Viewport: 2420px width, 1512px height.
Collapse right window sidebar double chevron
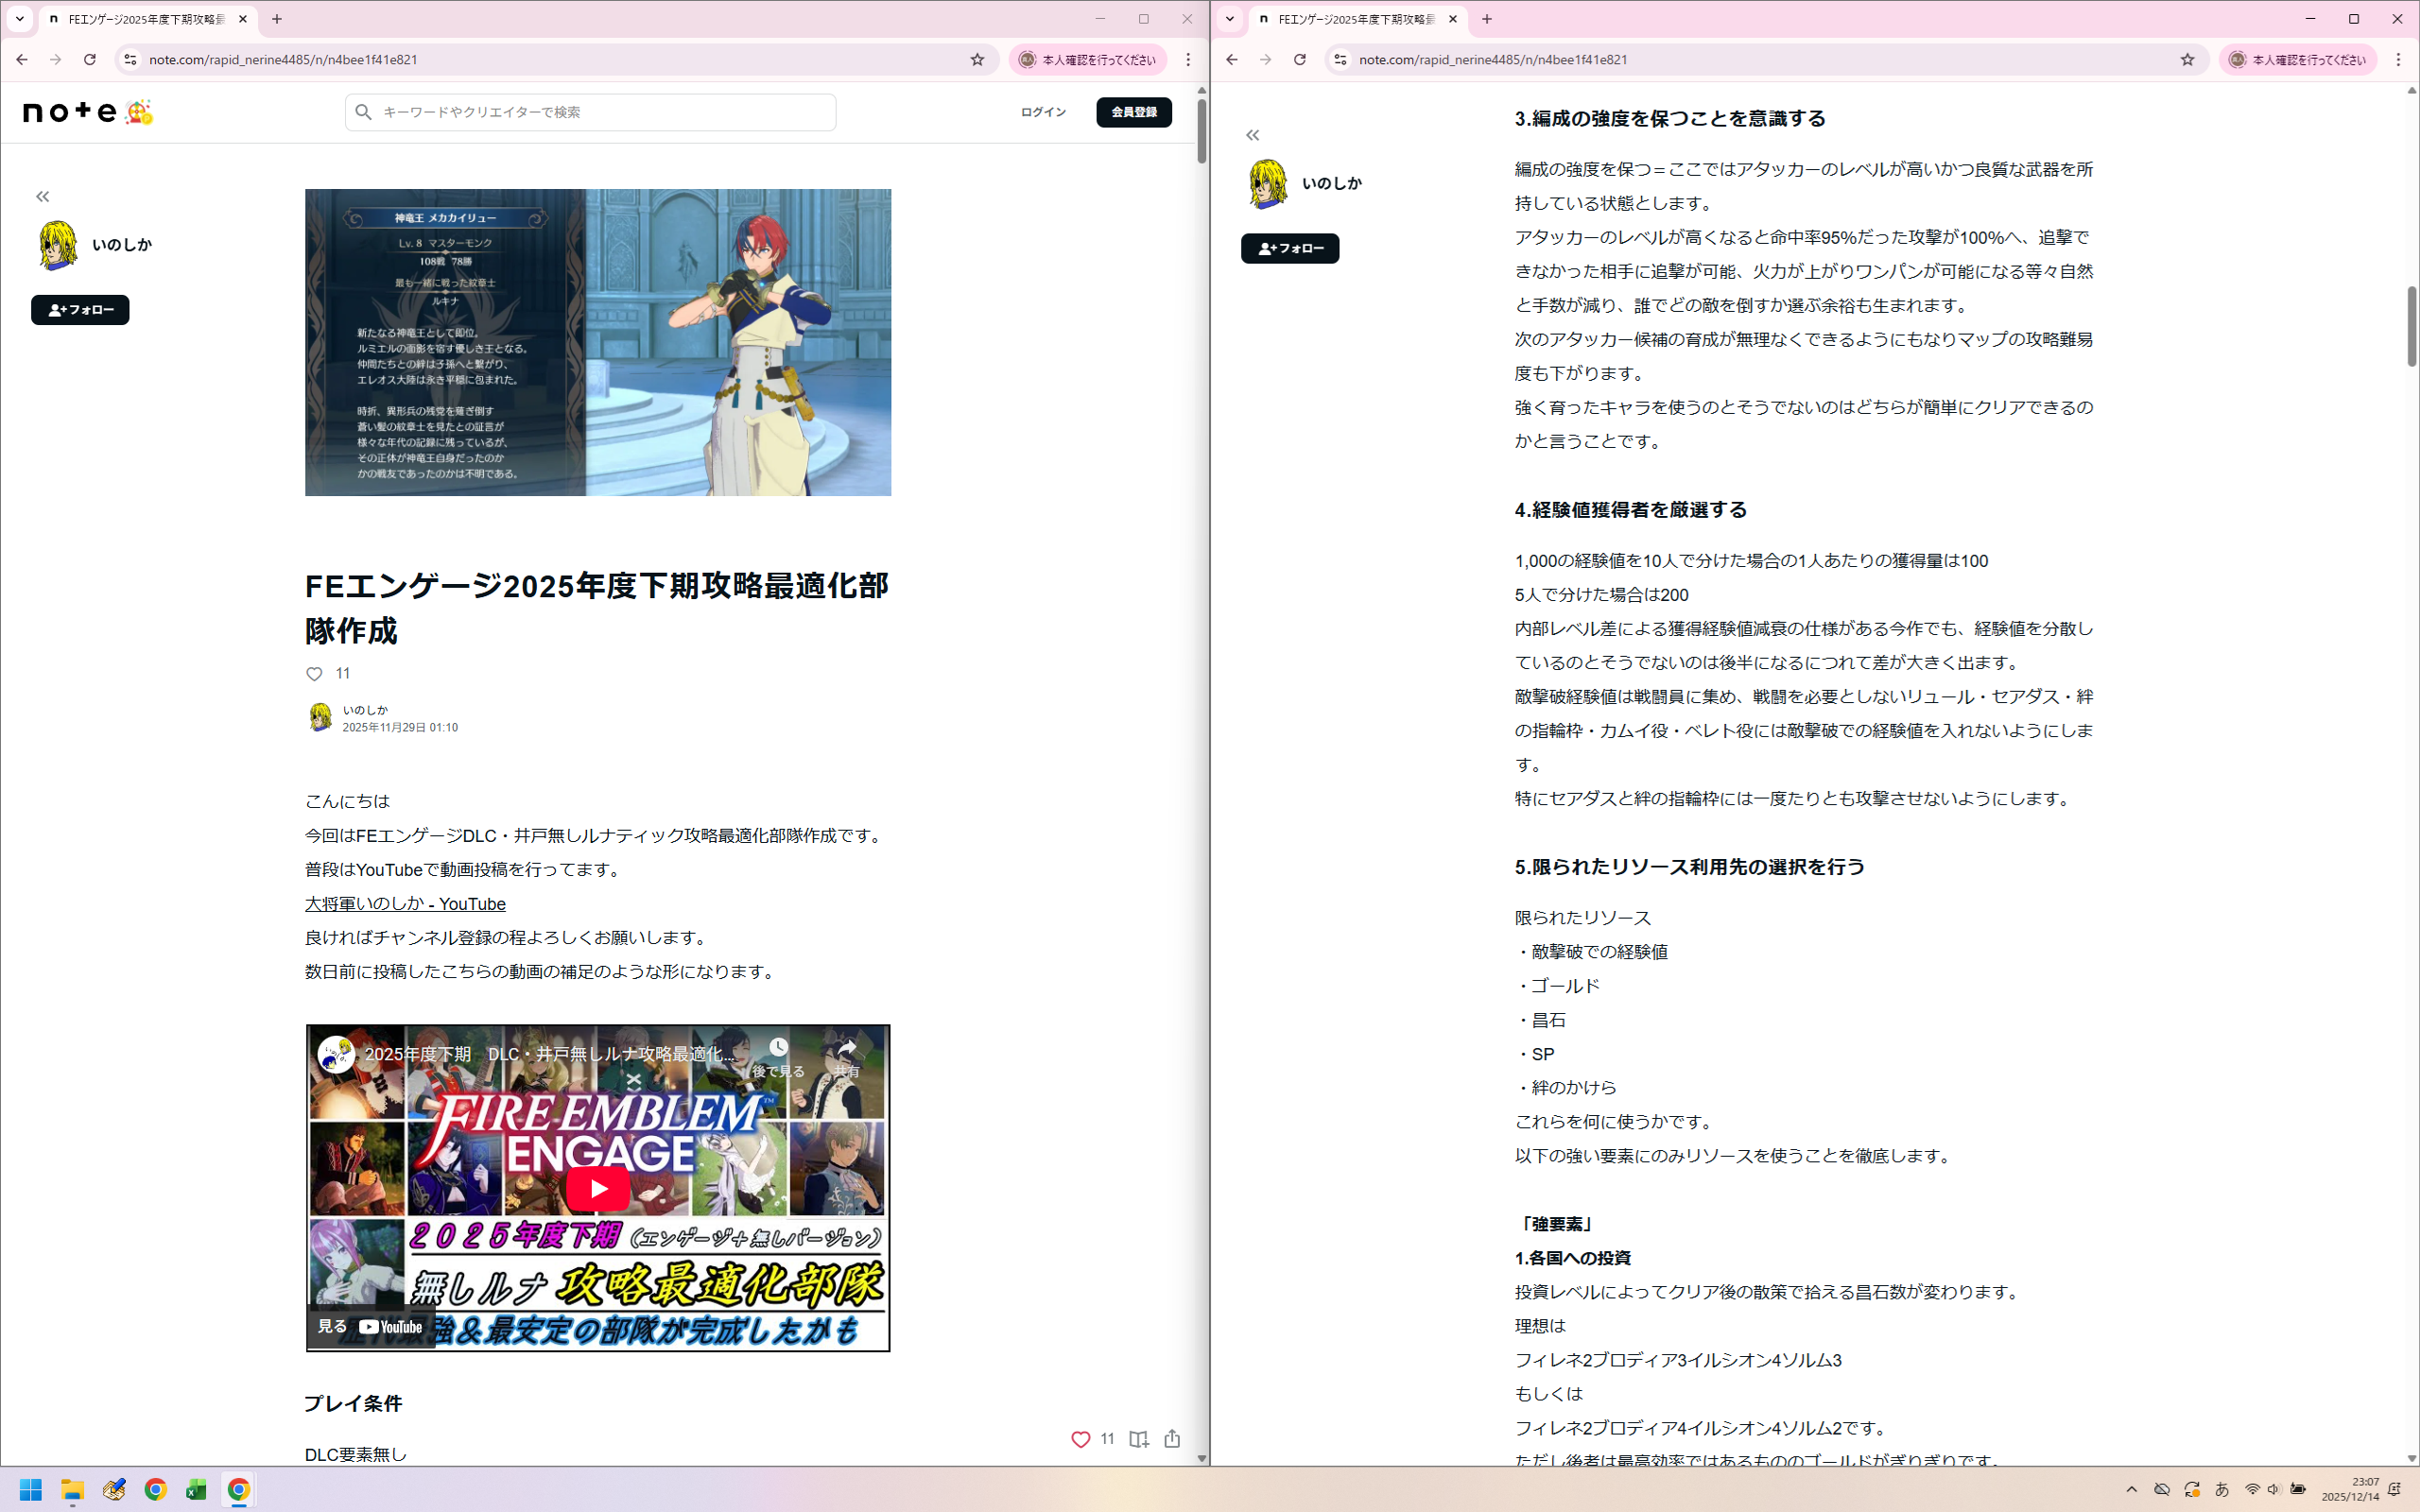tap(1252, 135)
